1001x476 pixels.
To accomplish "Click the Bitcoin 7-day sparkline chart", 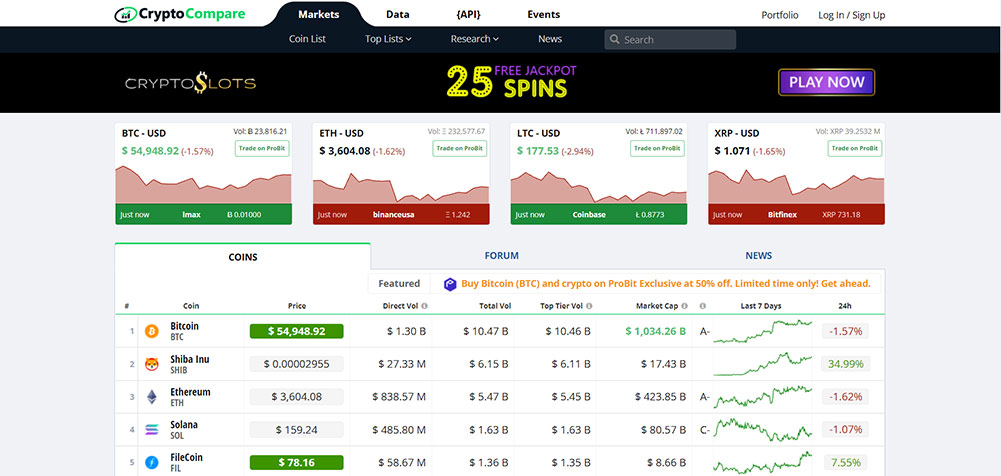I will tap(763, 331).
